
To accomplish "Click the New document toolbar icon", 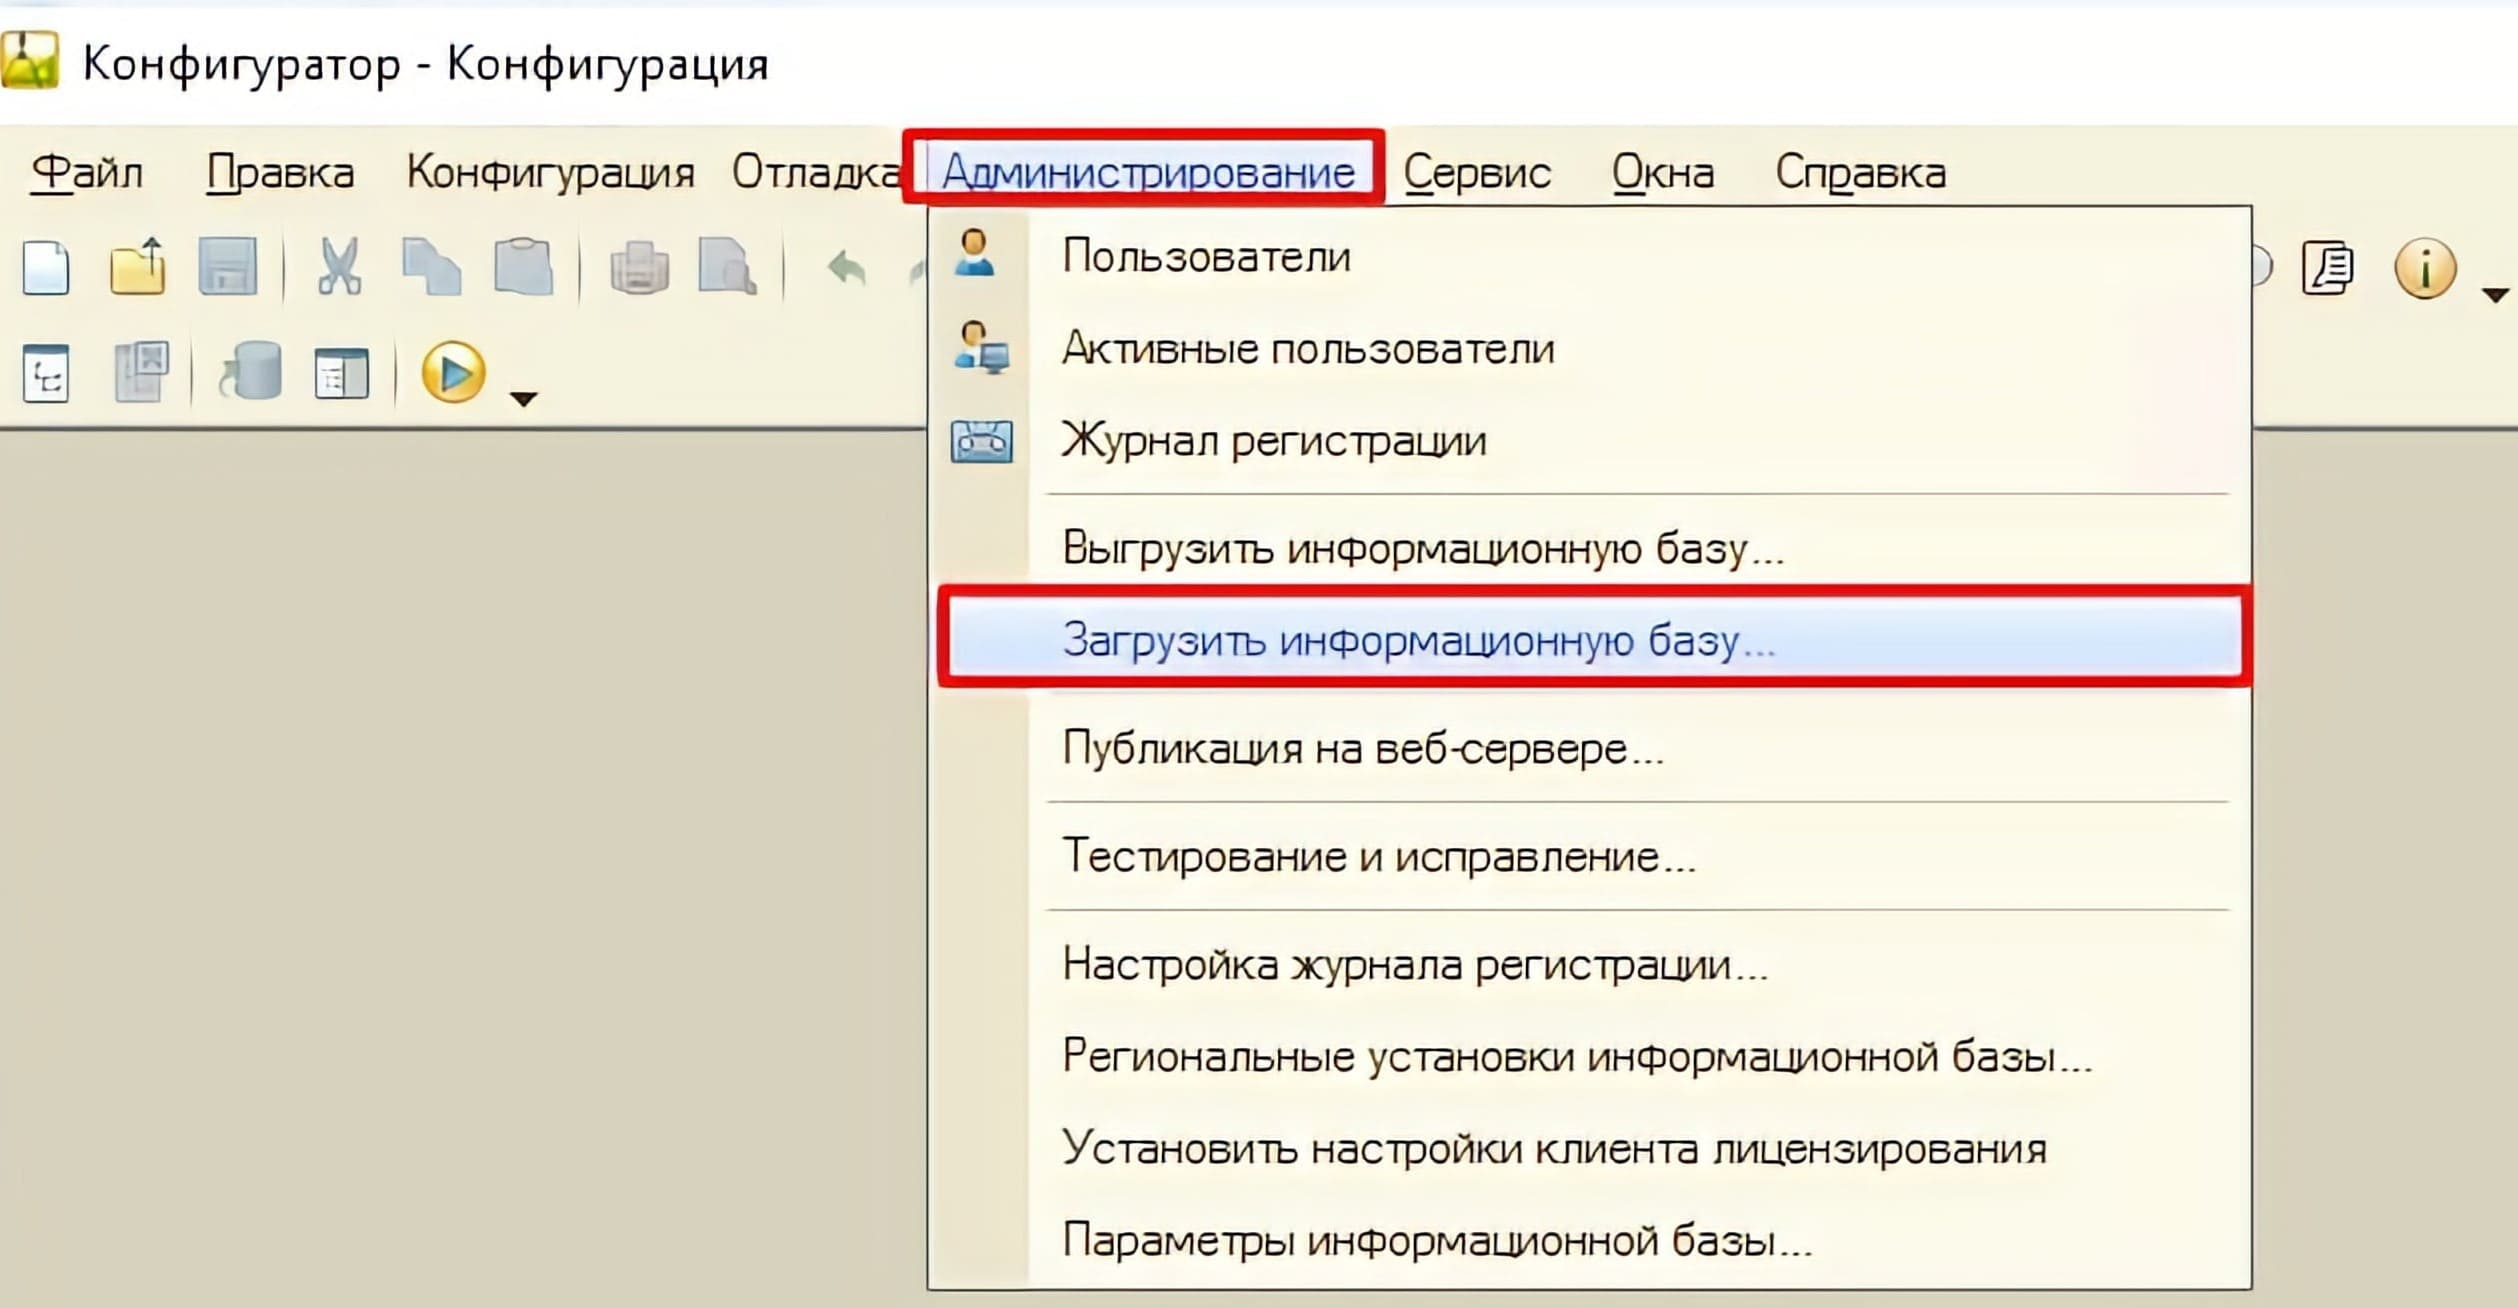I will [46, 268].
